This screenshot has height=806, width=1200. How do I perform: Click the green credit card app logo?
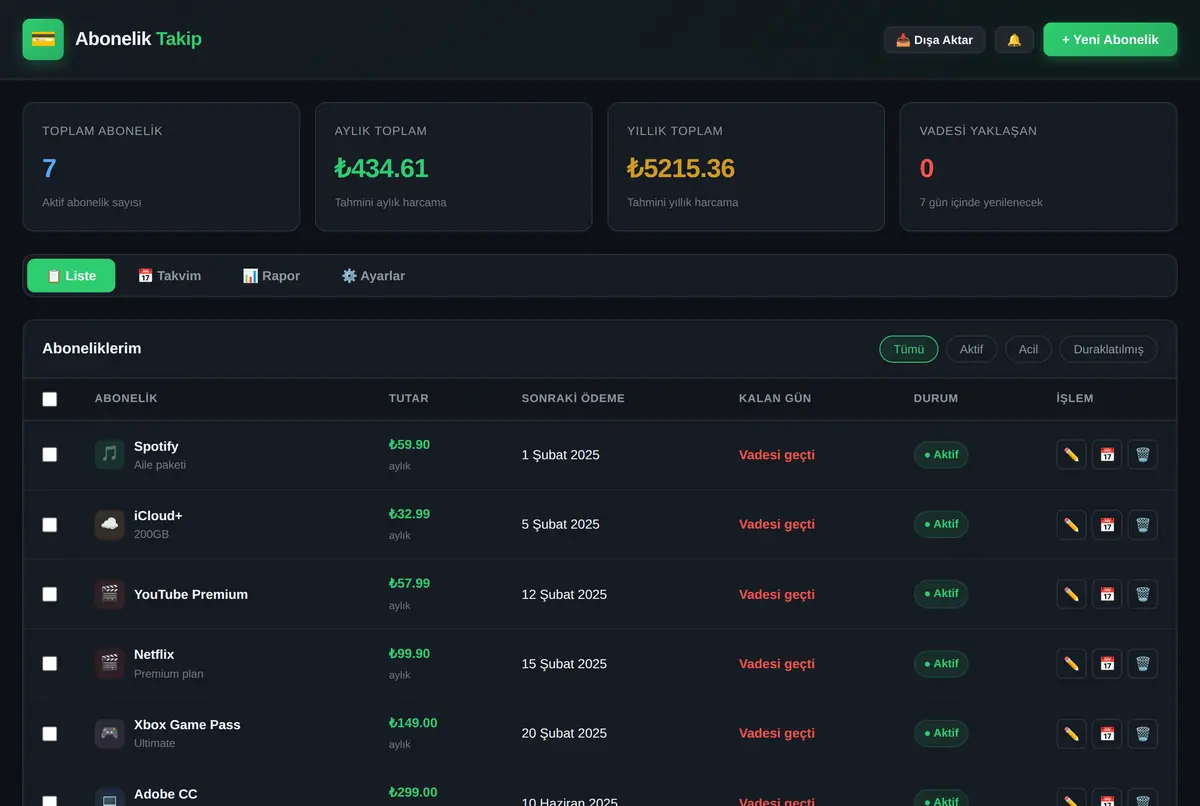(43, 39)
